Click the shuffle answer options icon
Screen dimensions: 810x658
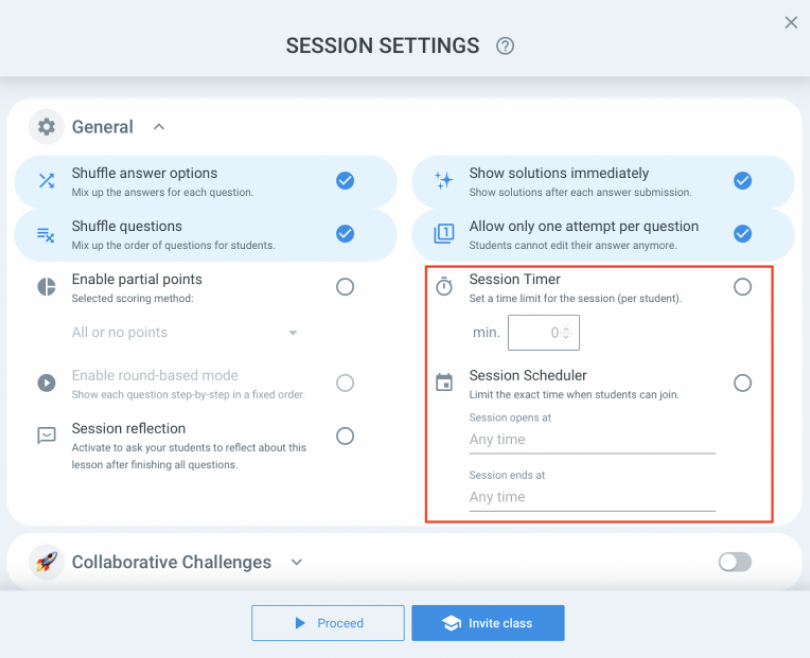46,180
